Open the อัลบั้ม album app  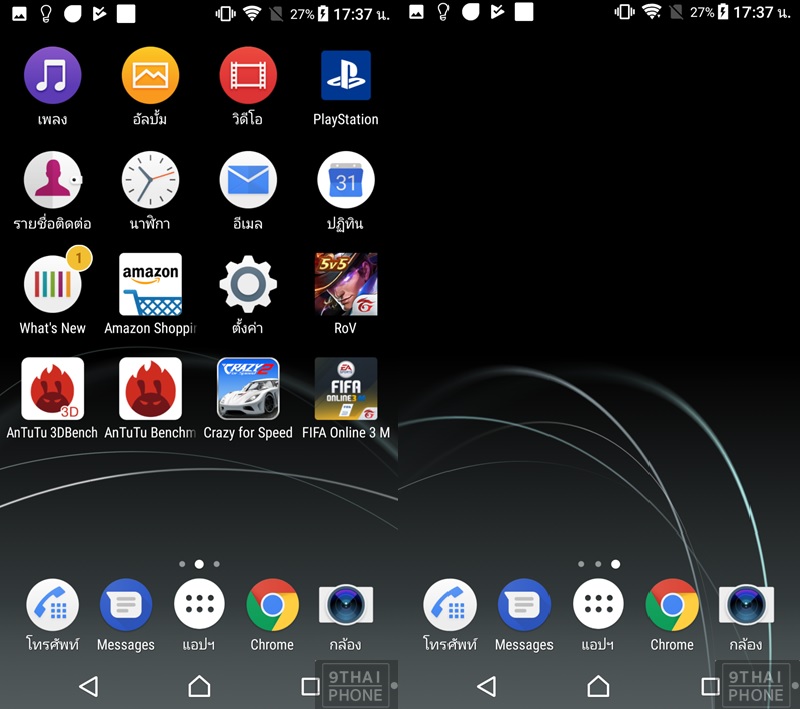click(151, 75)
